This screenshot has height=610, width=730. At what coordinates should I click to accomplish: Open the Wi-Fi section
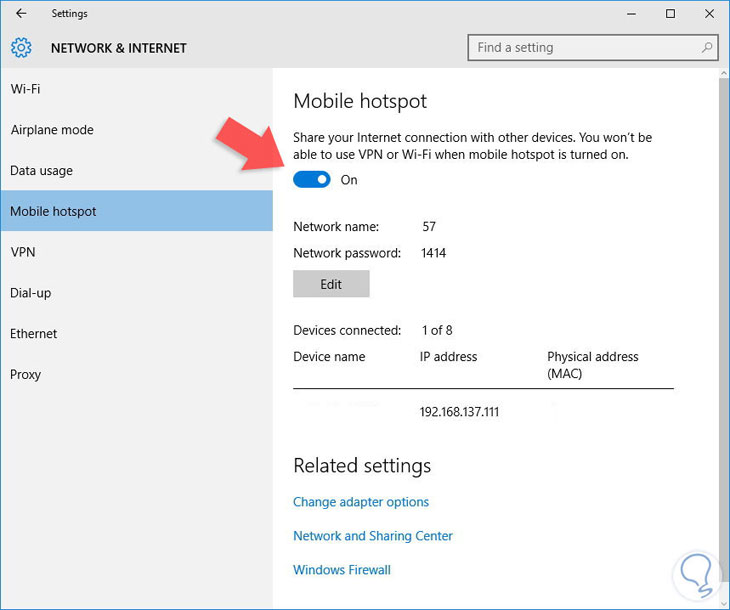point(136,89)
